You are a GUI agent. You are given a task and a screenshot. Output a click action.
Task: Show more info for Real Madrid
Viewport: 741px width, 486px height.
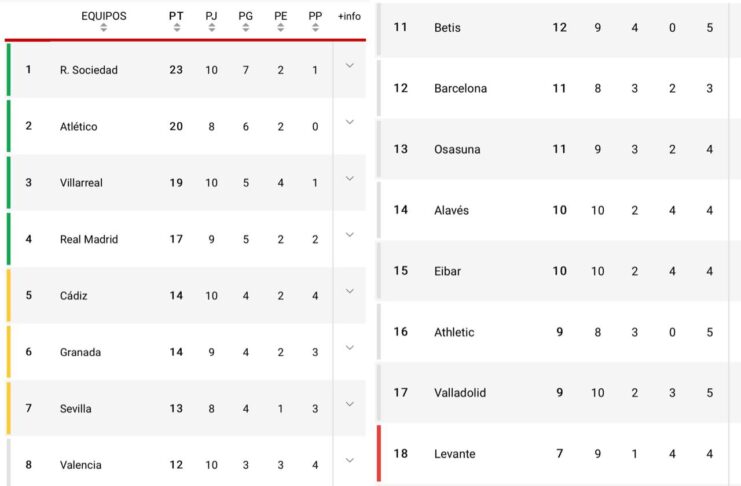(349, 235)
